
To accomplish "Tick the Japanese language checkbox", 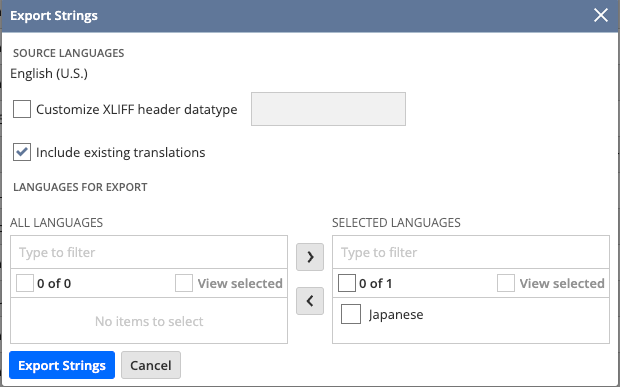I will 351,314.
